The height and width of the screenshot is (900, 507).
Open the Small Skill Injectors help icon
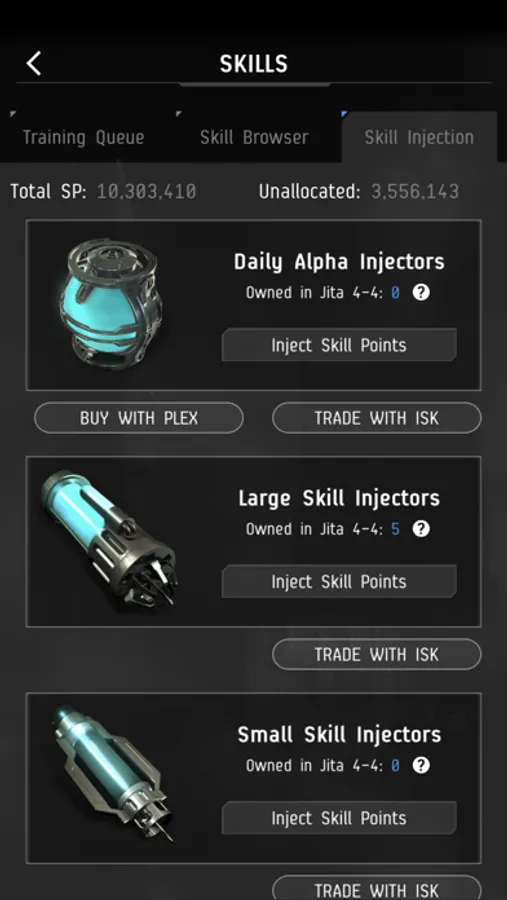click(x=421, y=765)
